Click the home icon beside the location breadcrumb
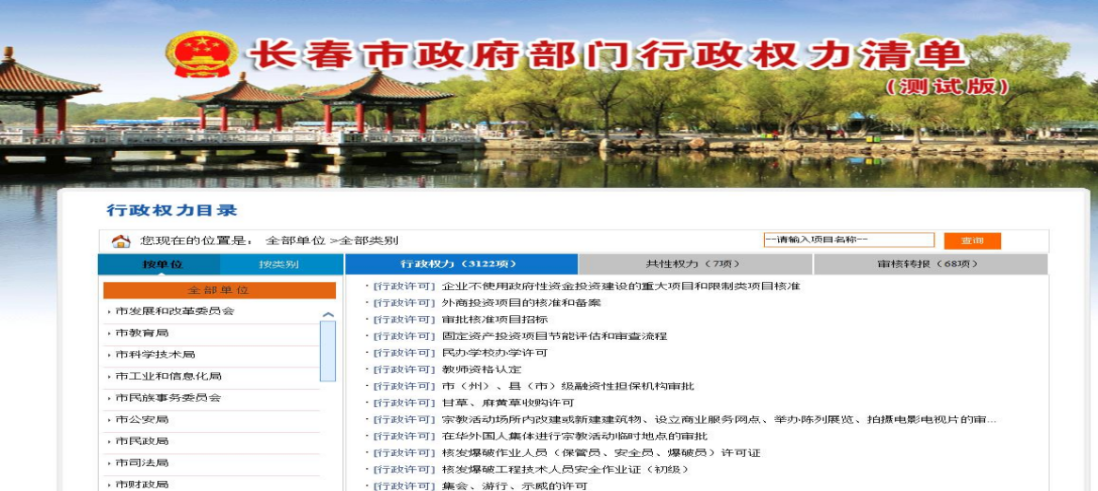The width and height of the screenshot is (1098, 491). (121, 241)
